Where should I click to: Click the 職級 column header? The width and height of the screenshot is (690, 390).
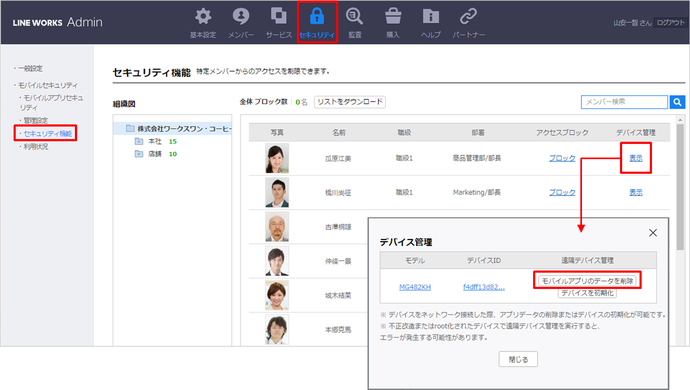404,132
